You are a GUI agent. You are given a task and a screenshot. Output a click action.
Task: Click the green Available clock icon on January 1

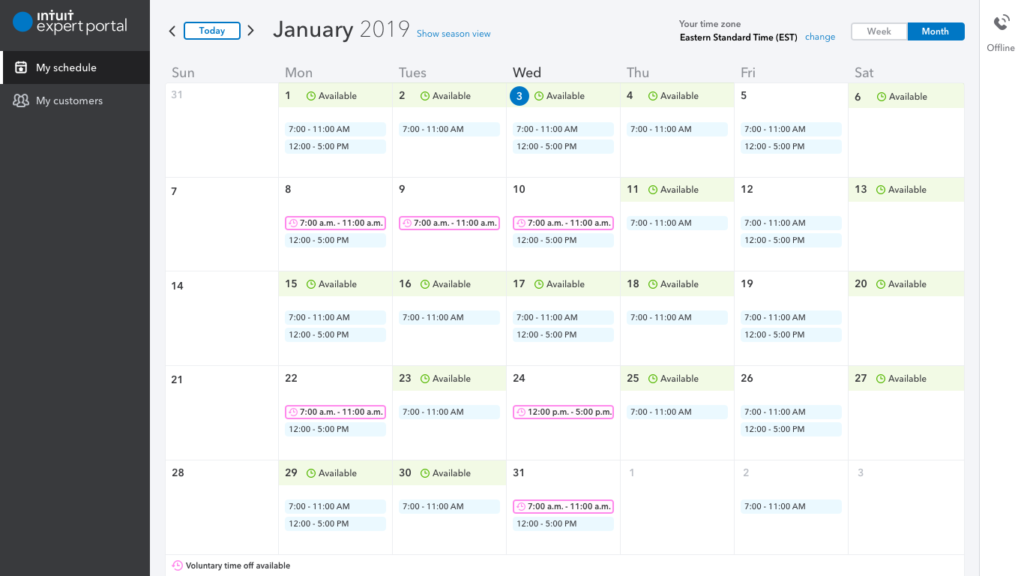tap(311, 96)
